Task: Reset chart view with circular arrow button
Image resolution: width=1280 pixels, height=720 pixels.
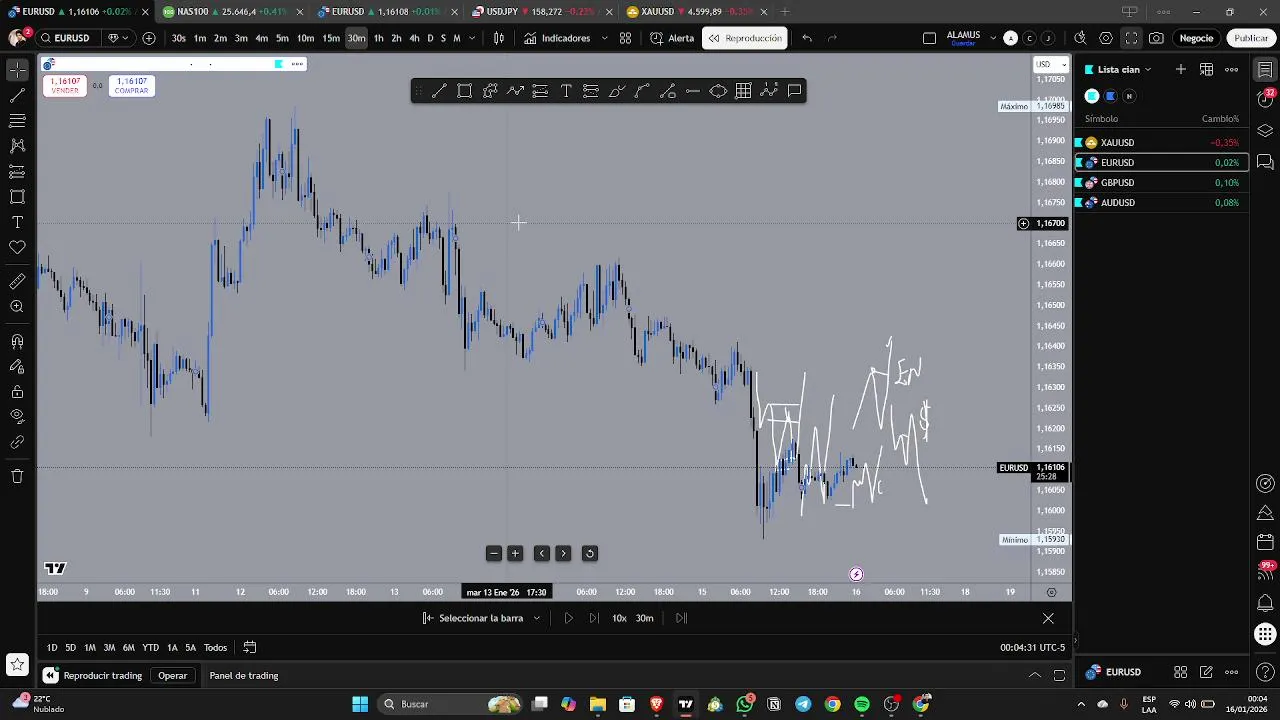Action: (589, 553)
